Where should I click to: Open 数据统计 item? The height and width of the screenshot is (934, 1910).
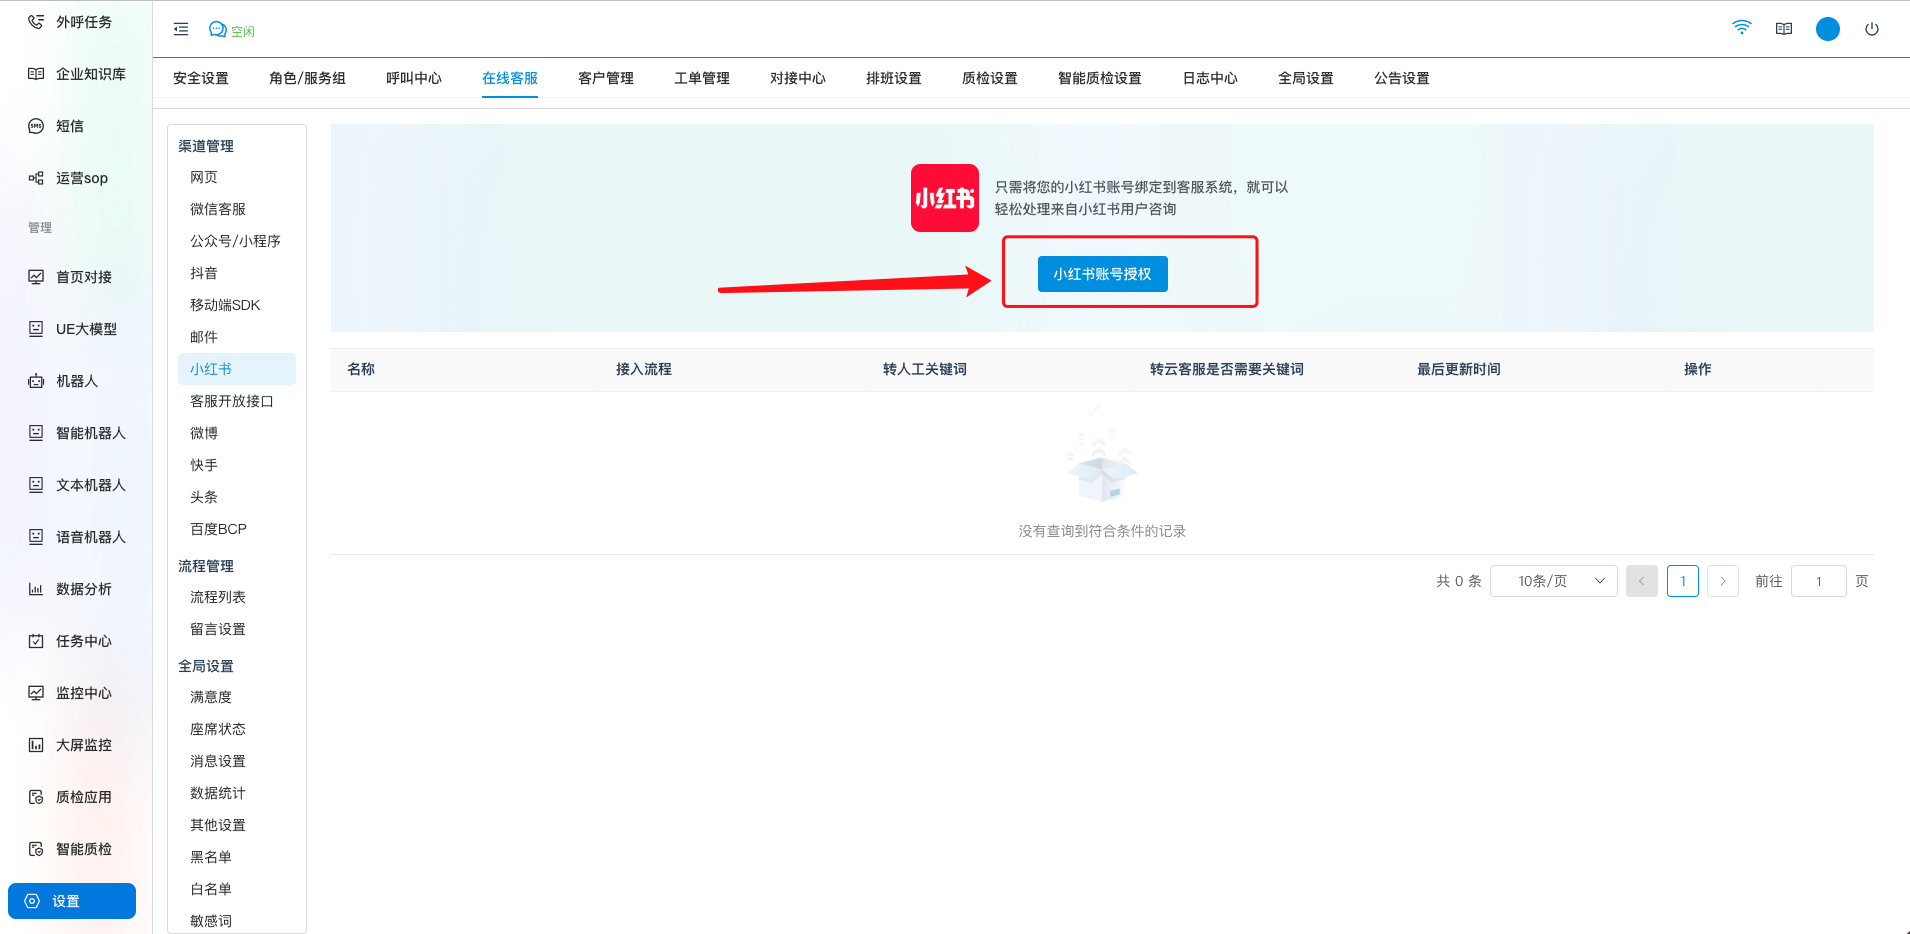(218, 793)
